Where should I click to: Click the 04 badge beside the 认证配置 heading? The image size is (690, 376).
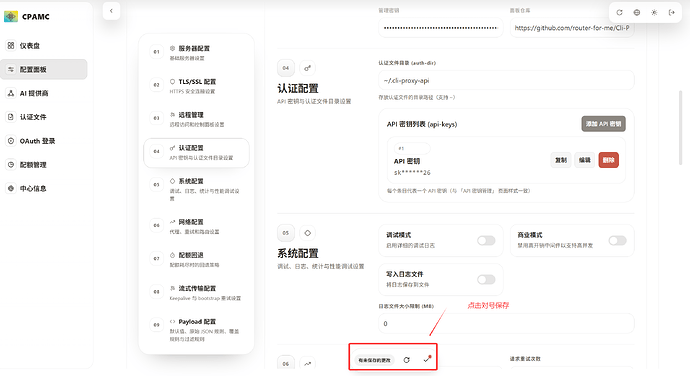pos(286,68)
